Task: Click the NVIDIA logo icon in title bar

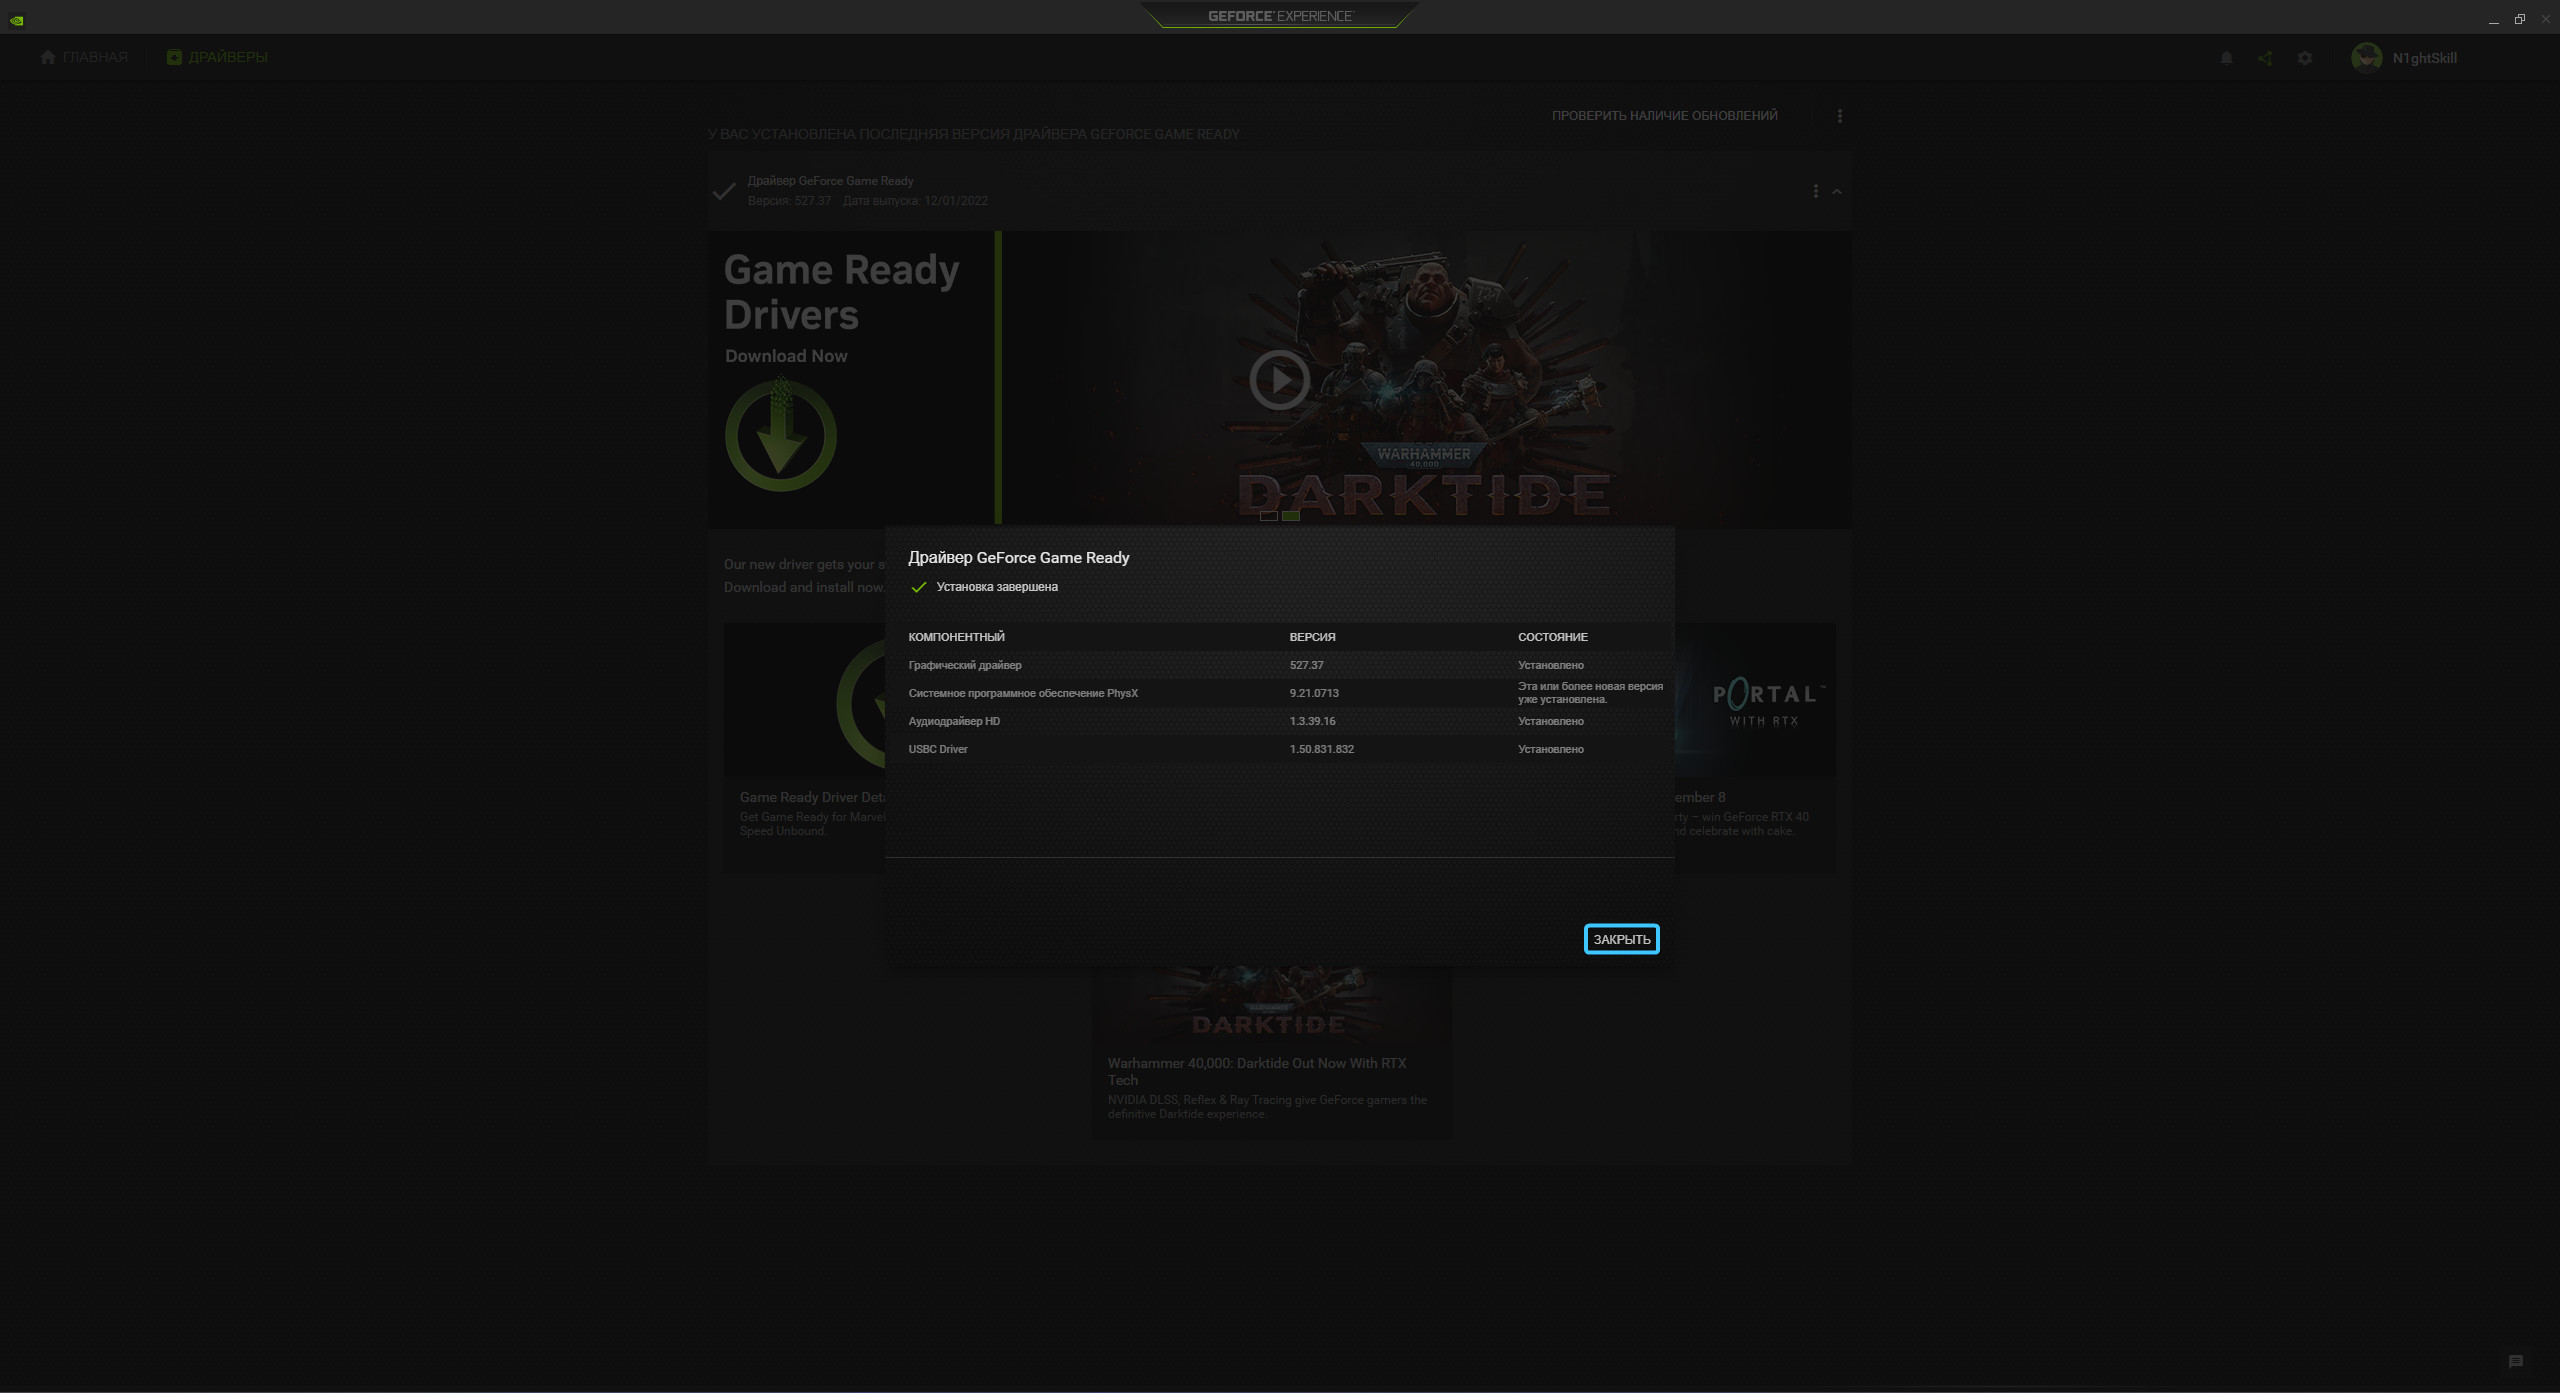Action: (16, 20)
